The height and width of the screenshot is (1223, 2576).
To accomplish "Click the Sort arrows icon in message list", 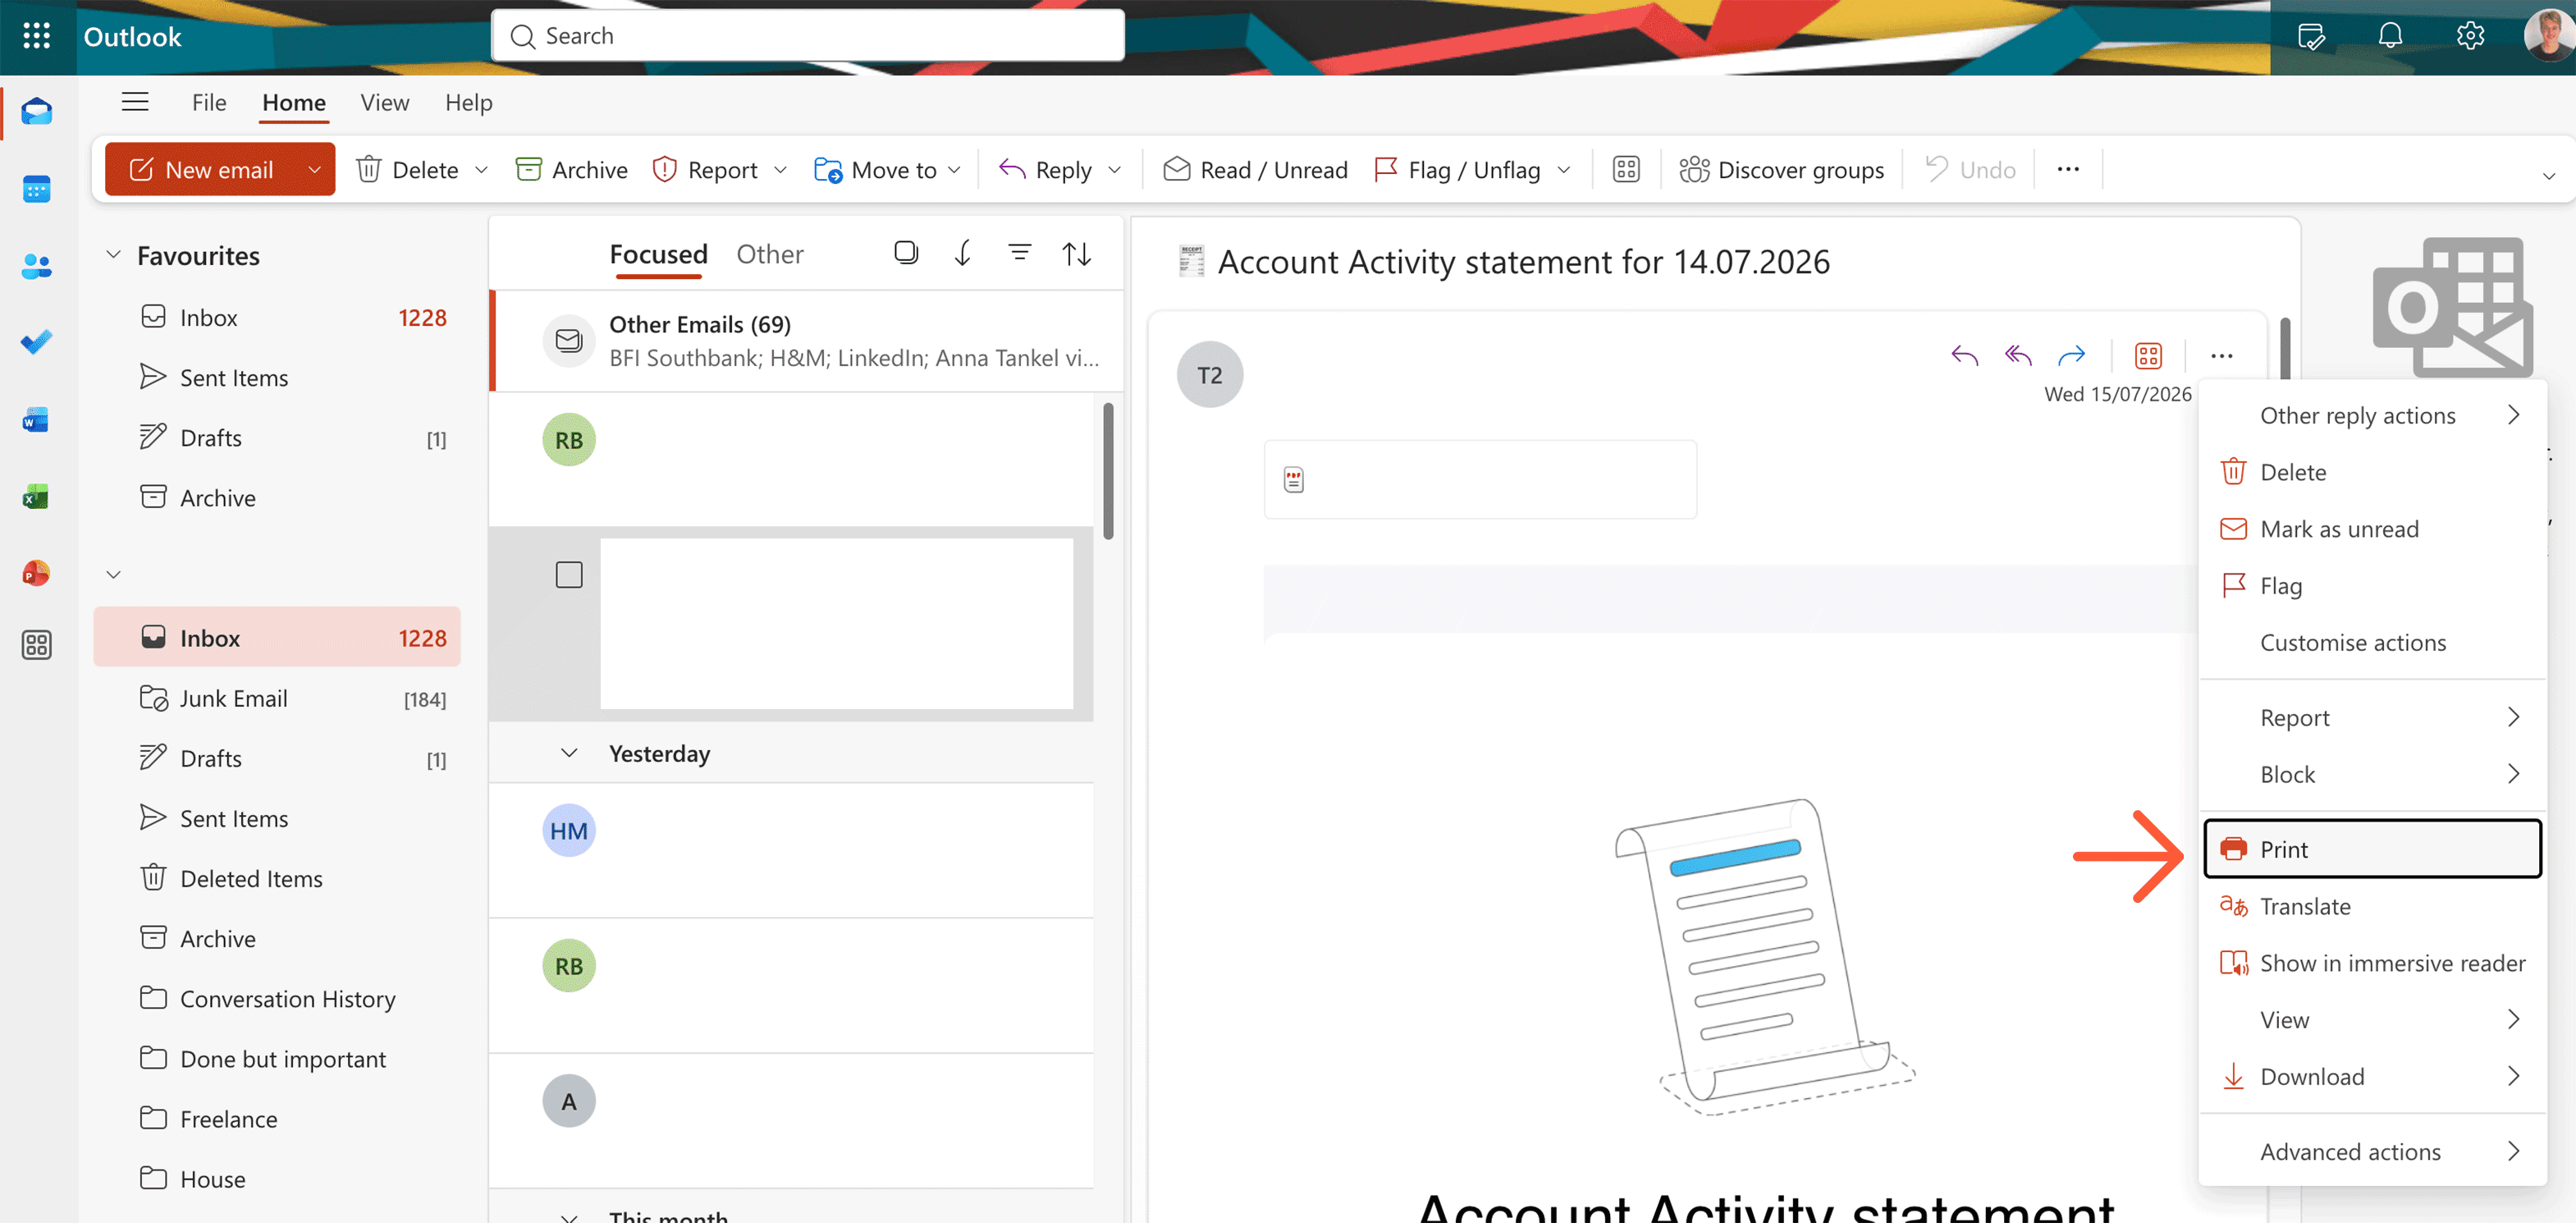I will (x=1077, y=254).
